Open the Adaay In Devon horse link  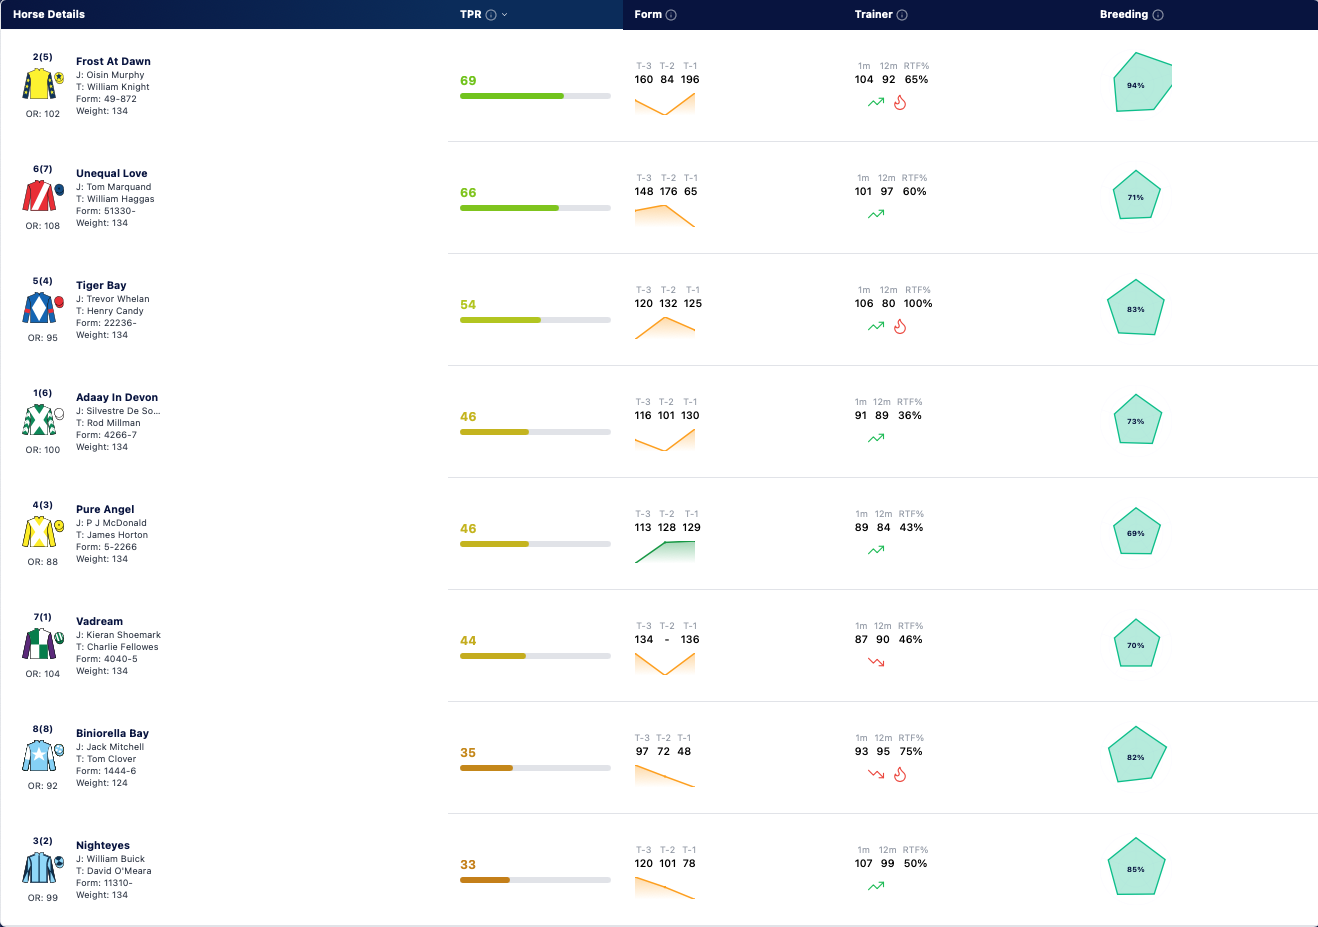point(117,397)
